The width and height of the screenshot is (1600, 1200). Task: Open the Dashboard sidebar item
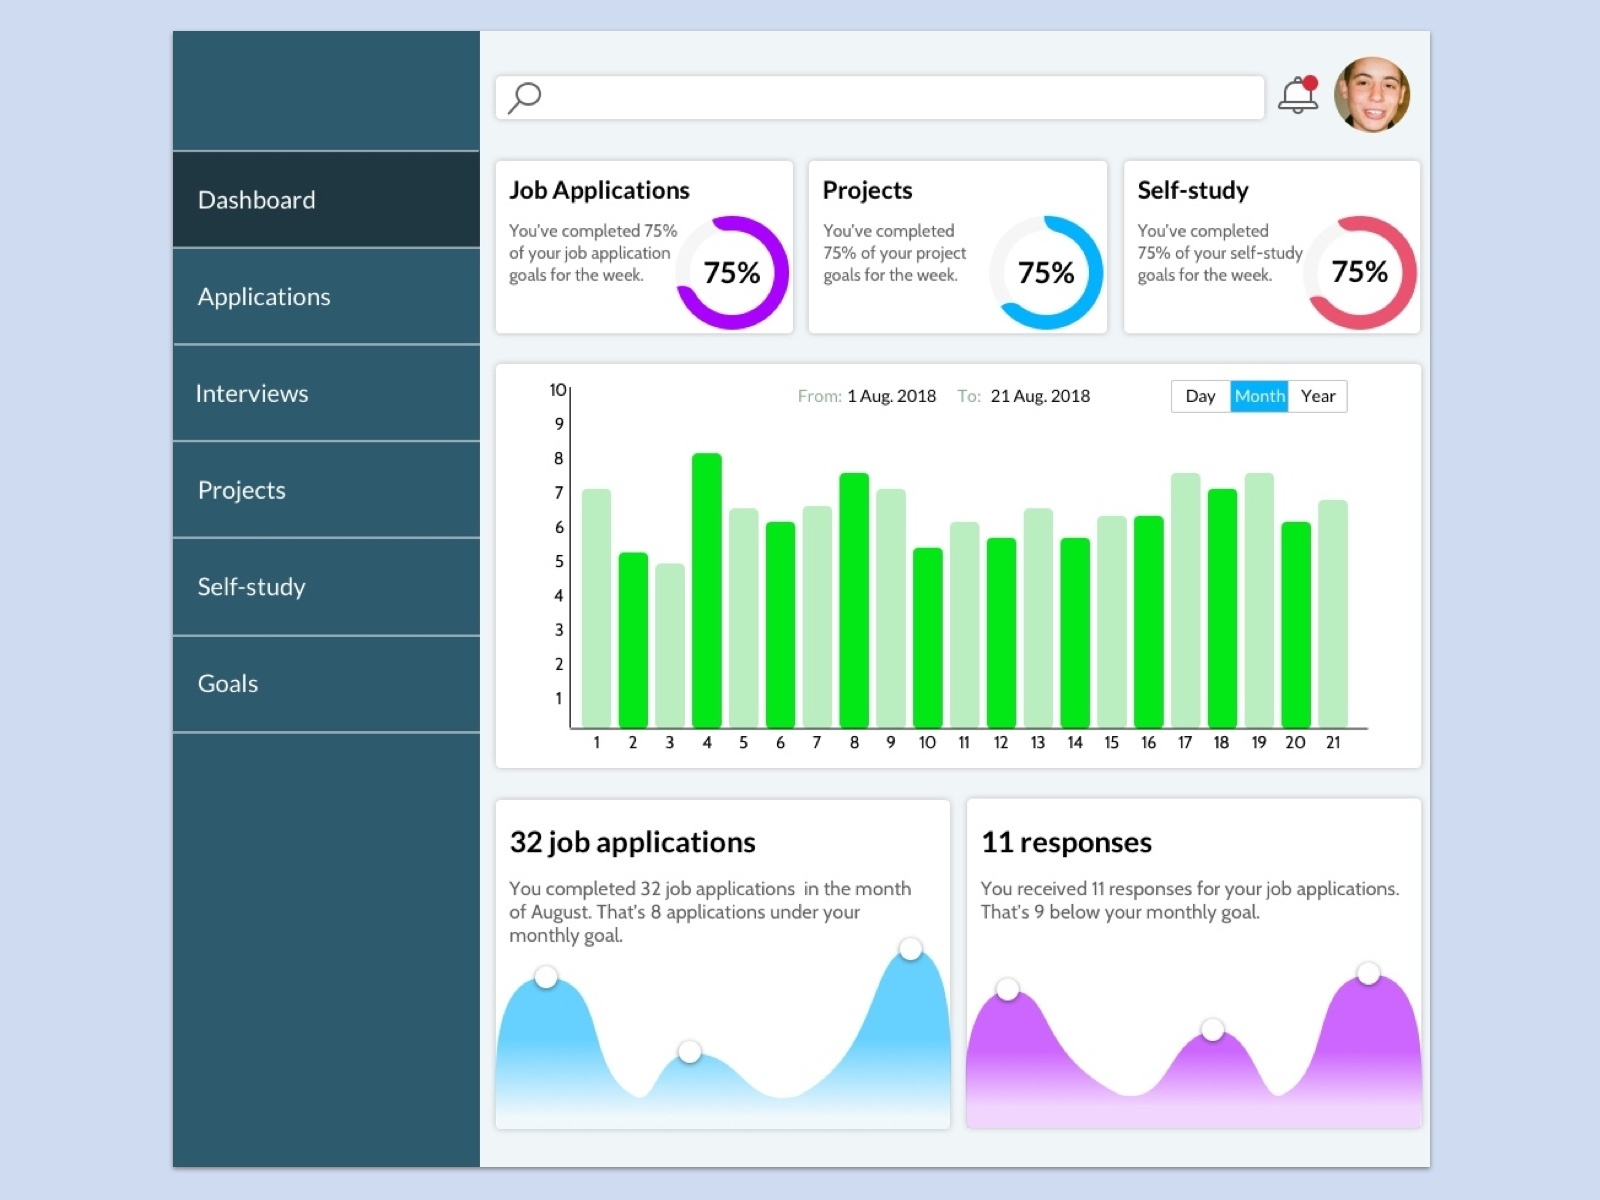pyautogui.click(x=326, y=200)
